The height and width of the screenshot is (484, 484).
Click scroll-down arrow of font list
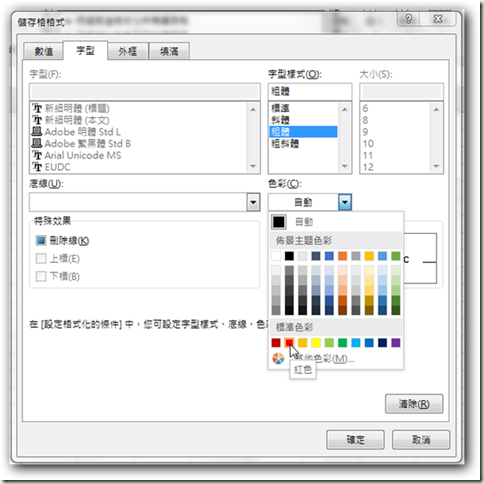[x=253, y=166]
